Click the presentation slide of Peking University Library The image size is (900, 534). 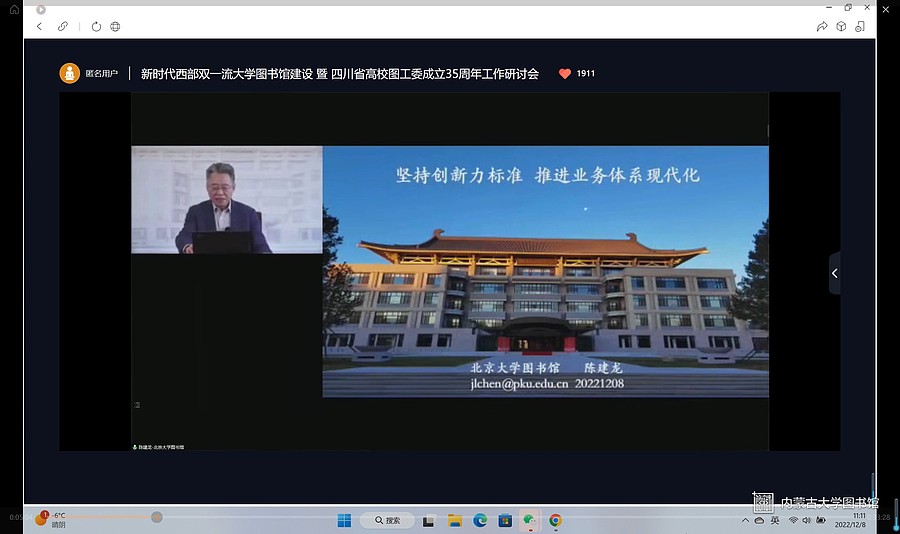coord(545,272)
